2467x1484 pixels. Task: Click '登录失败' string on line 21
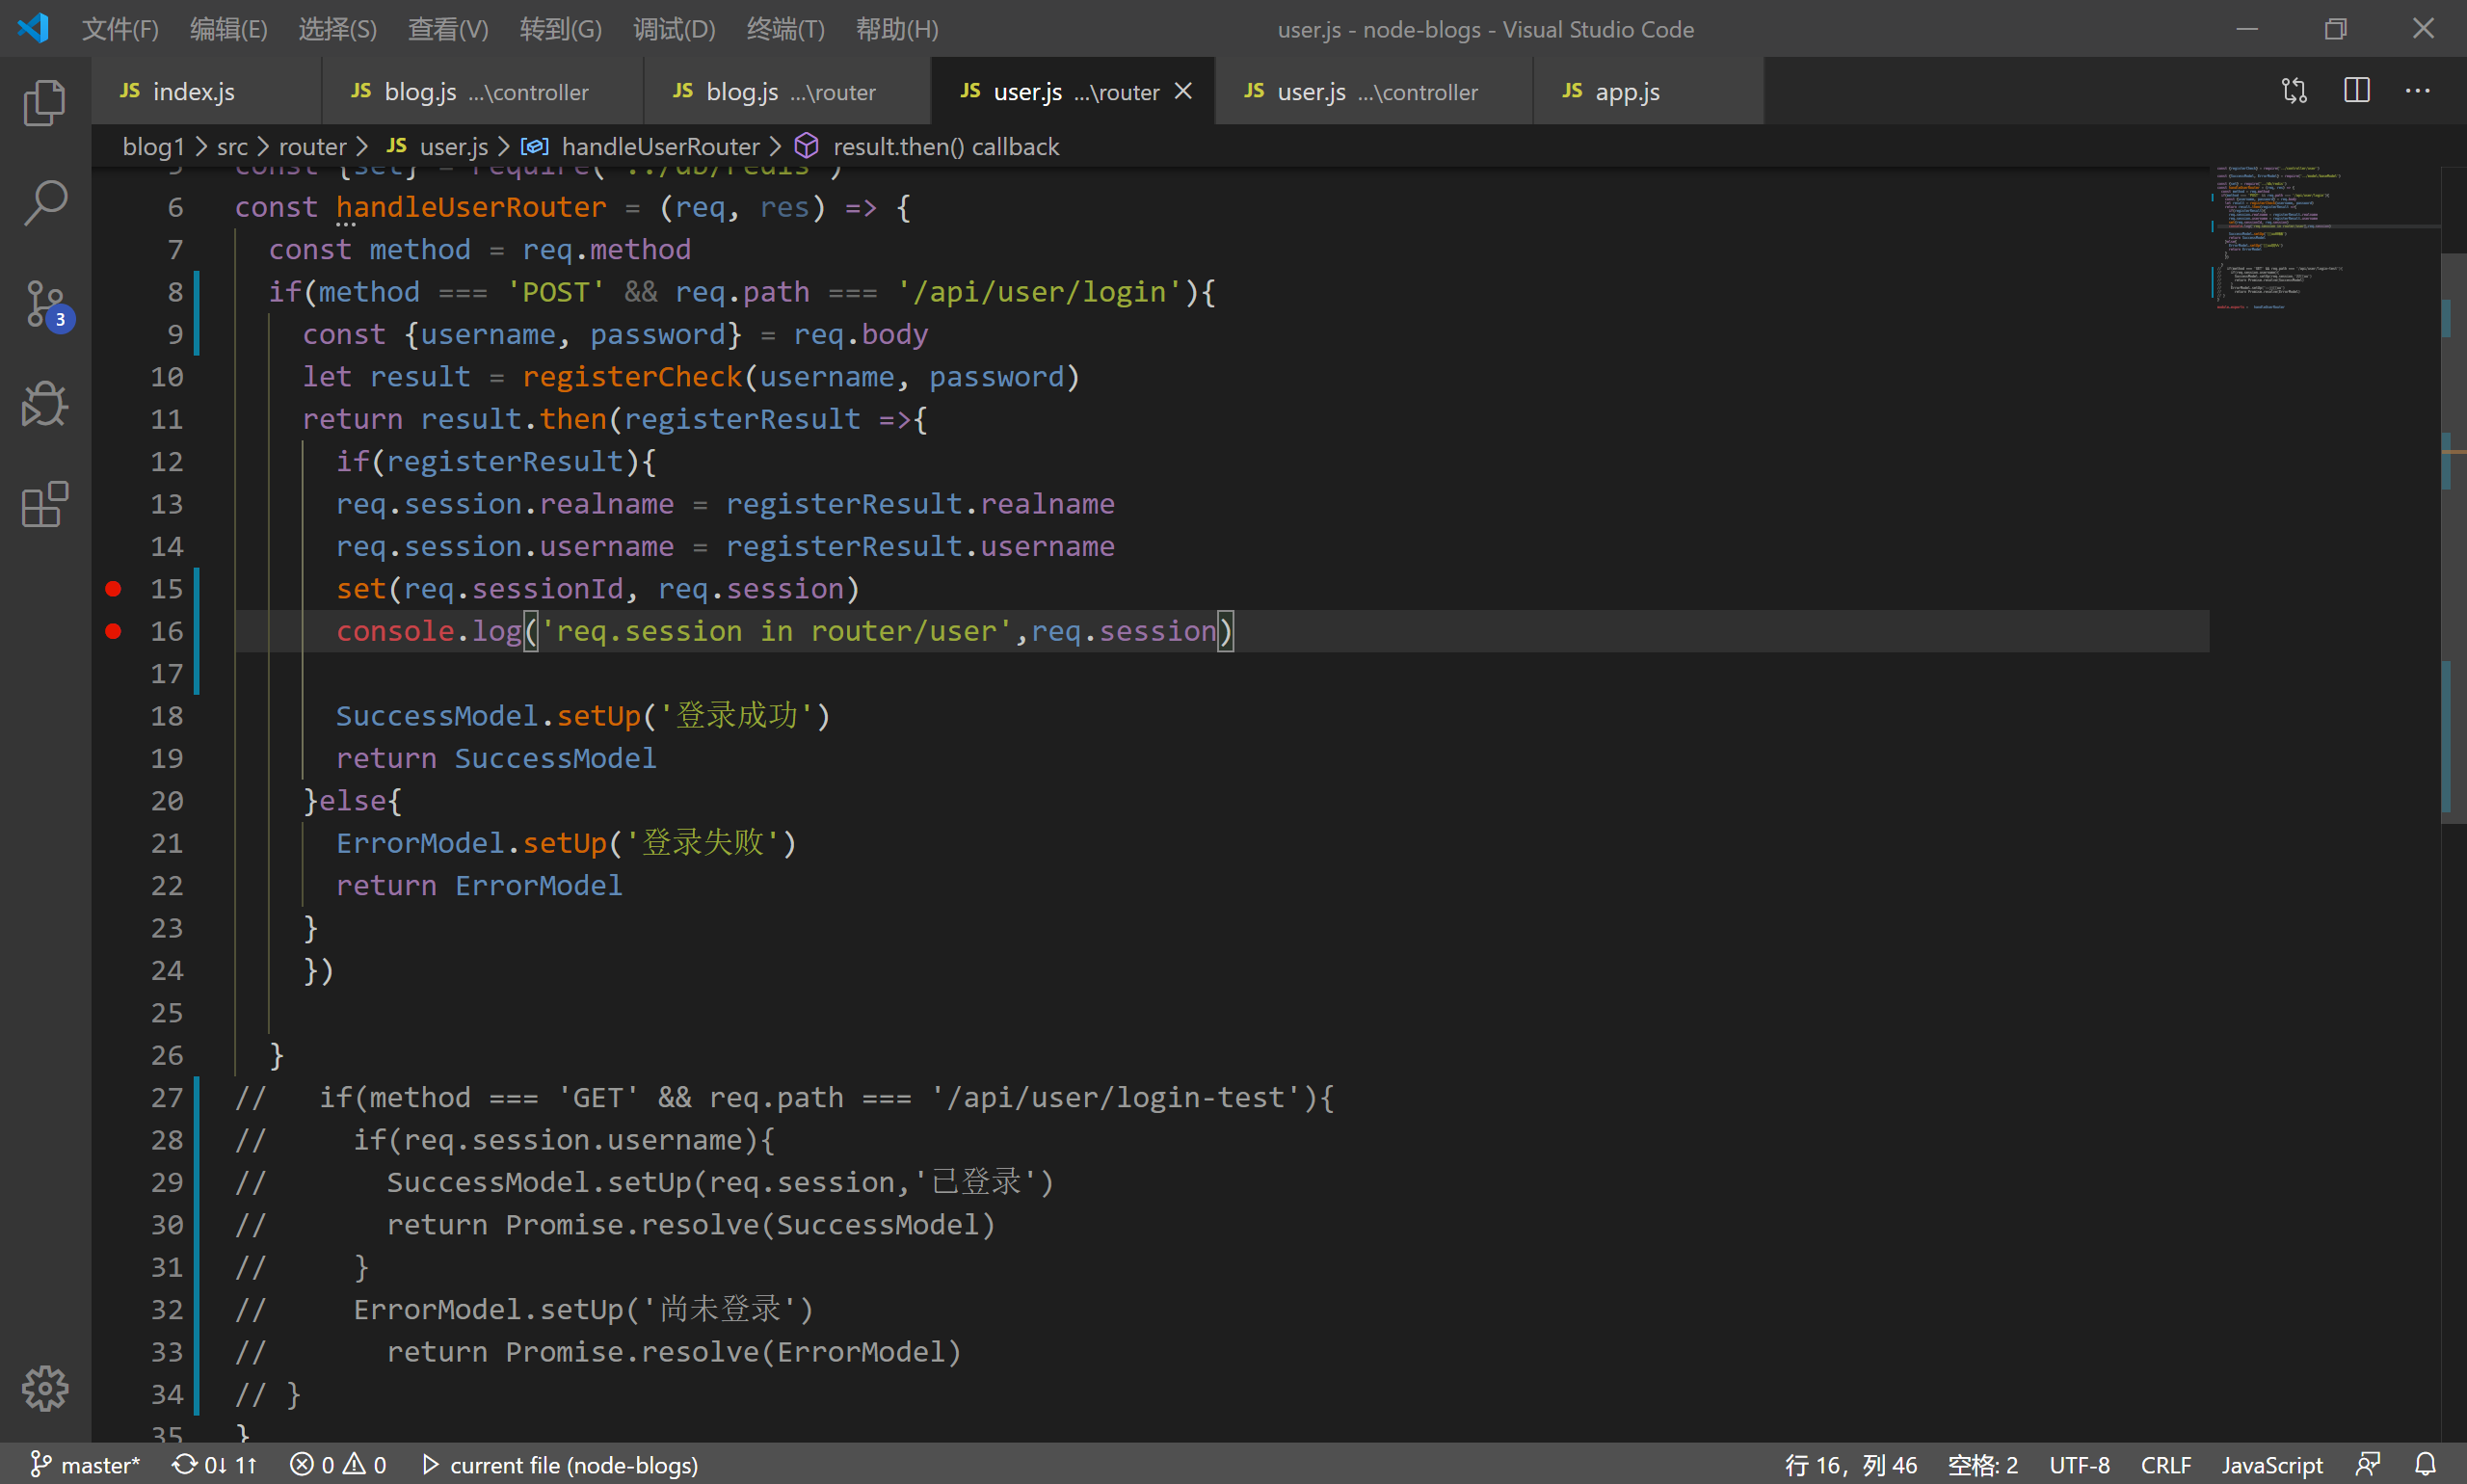pos(703,843)
